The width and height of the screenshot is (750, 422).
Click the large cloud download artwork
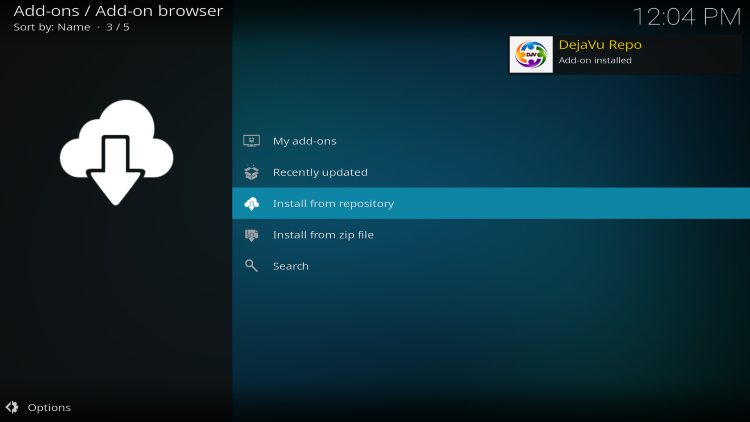(x=116, y=152)
